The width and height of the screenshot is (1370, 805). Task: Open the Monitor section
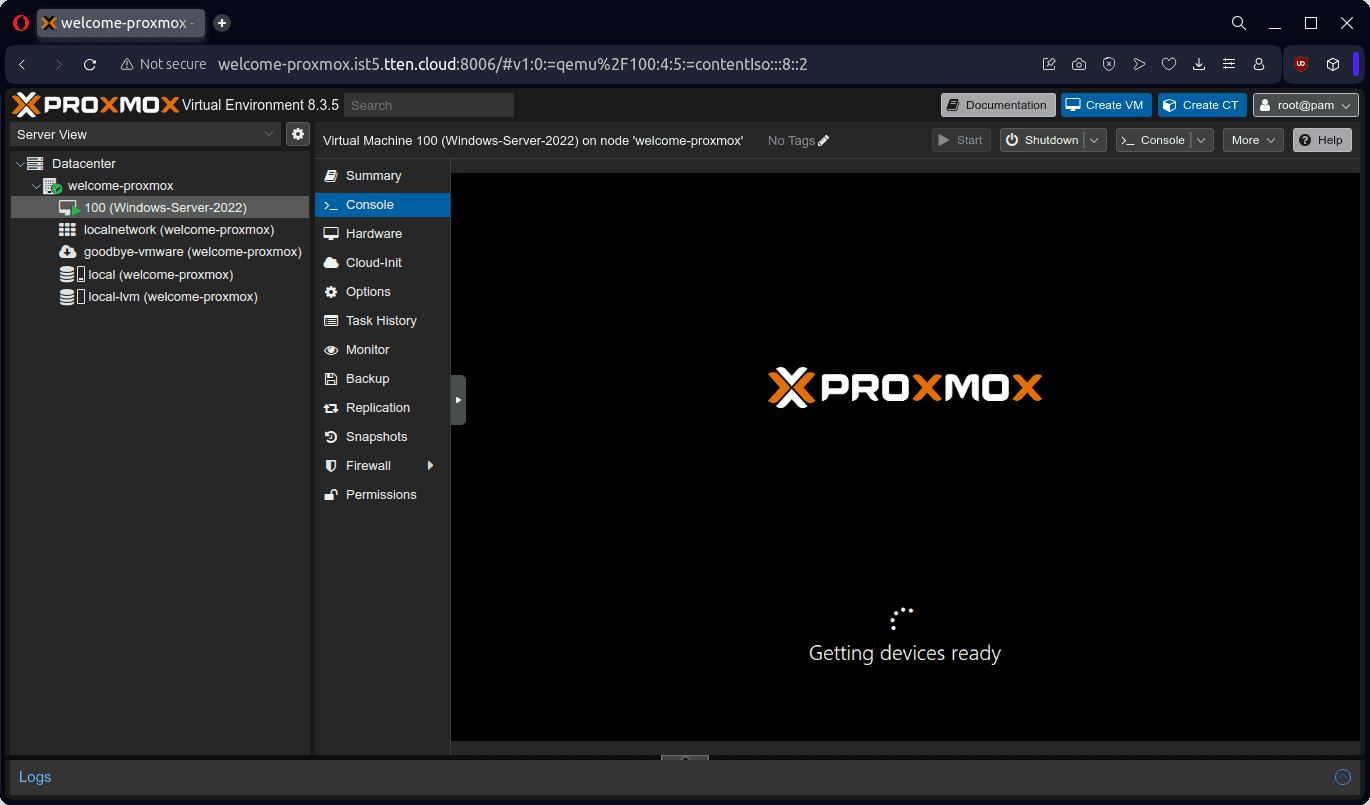pyautogui.click(x=382, y=350)
